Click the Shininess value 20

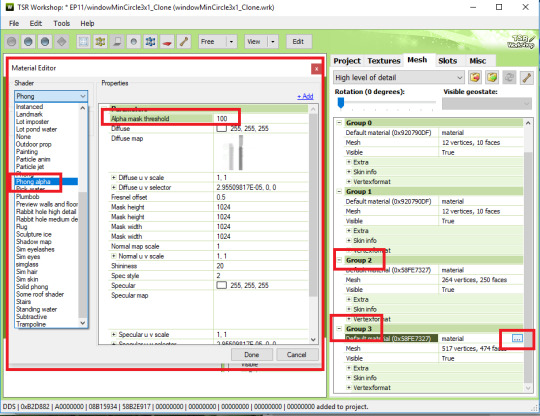coord(220,266)
